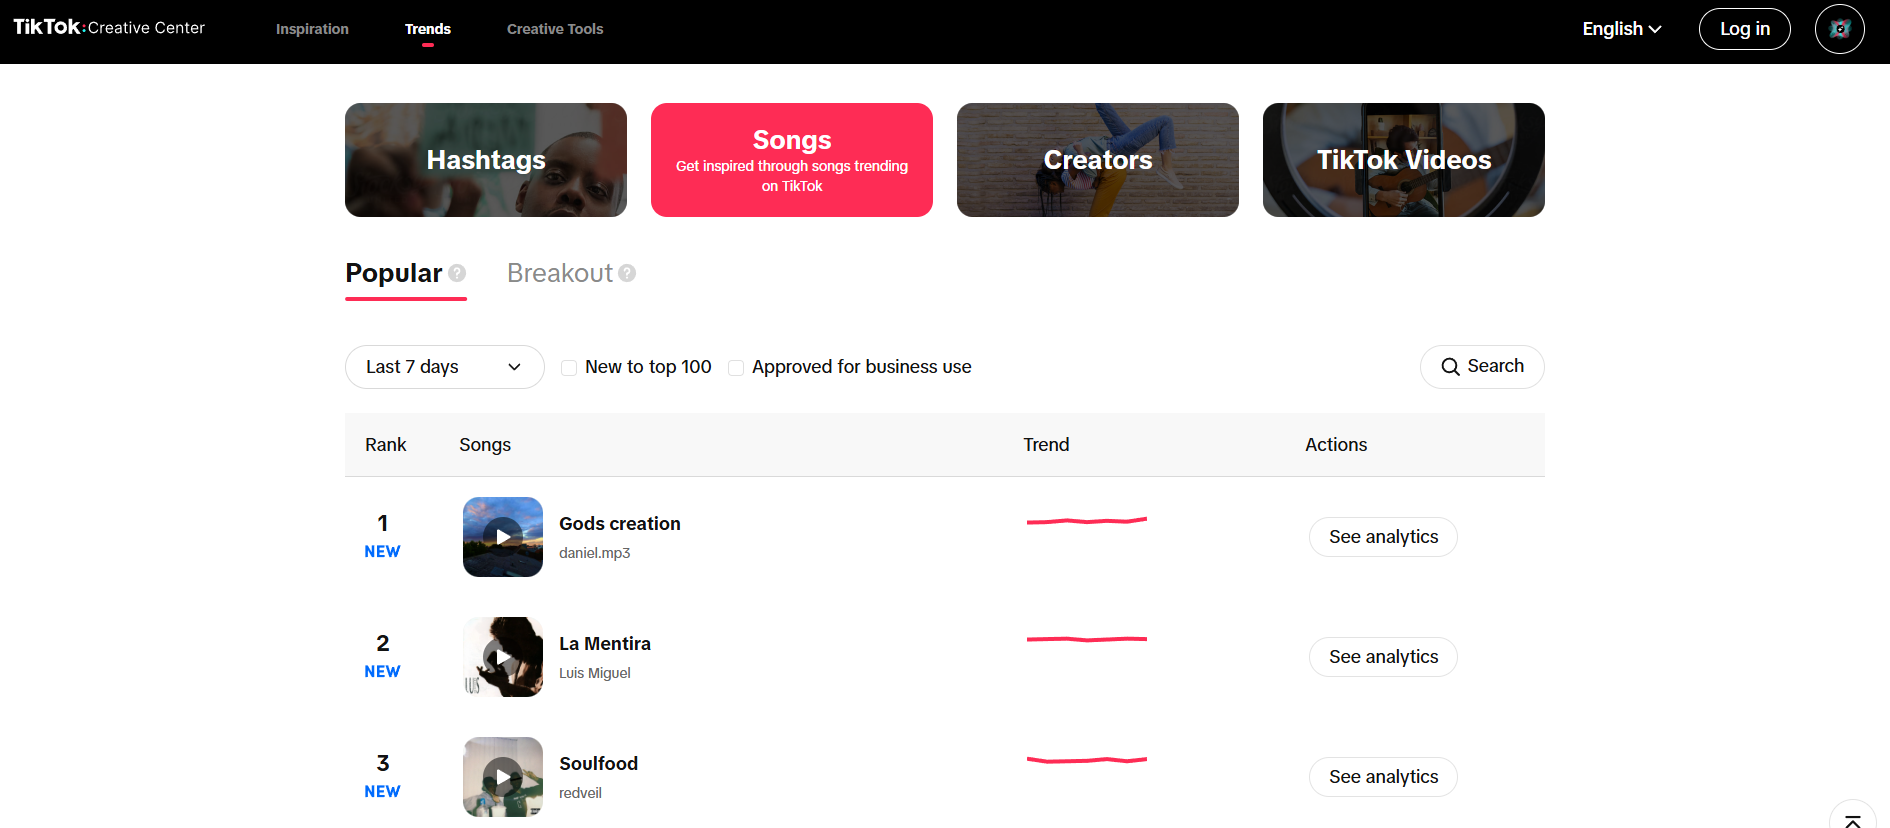The height and width of the screenshot is (828, 1890).
Task: Click the Log in button
Action: [x=1745, y=29]
